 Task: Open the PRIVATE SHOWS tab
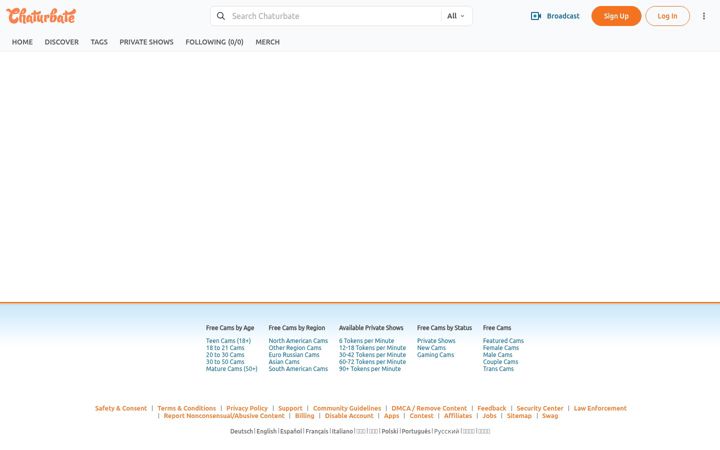click(146, 42)
